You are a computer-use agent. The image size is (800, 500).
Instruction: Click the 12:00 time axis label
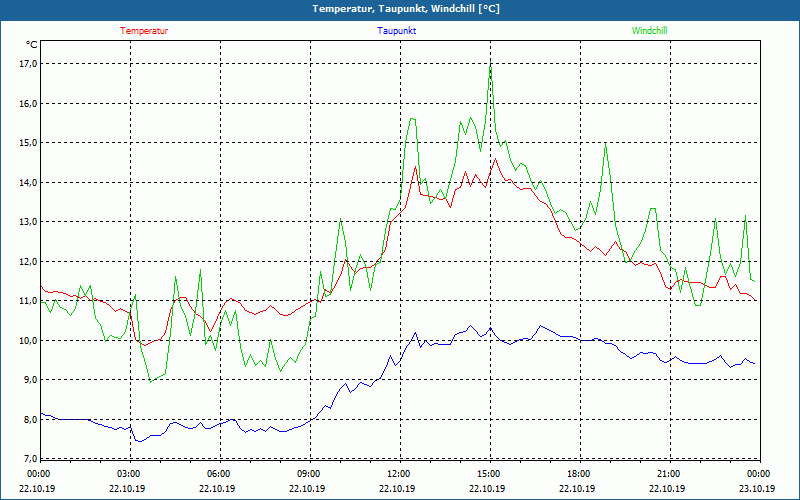398,474
